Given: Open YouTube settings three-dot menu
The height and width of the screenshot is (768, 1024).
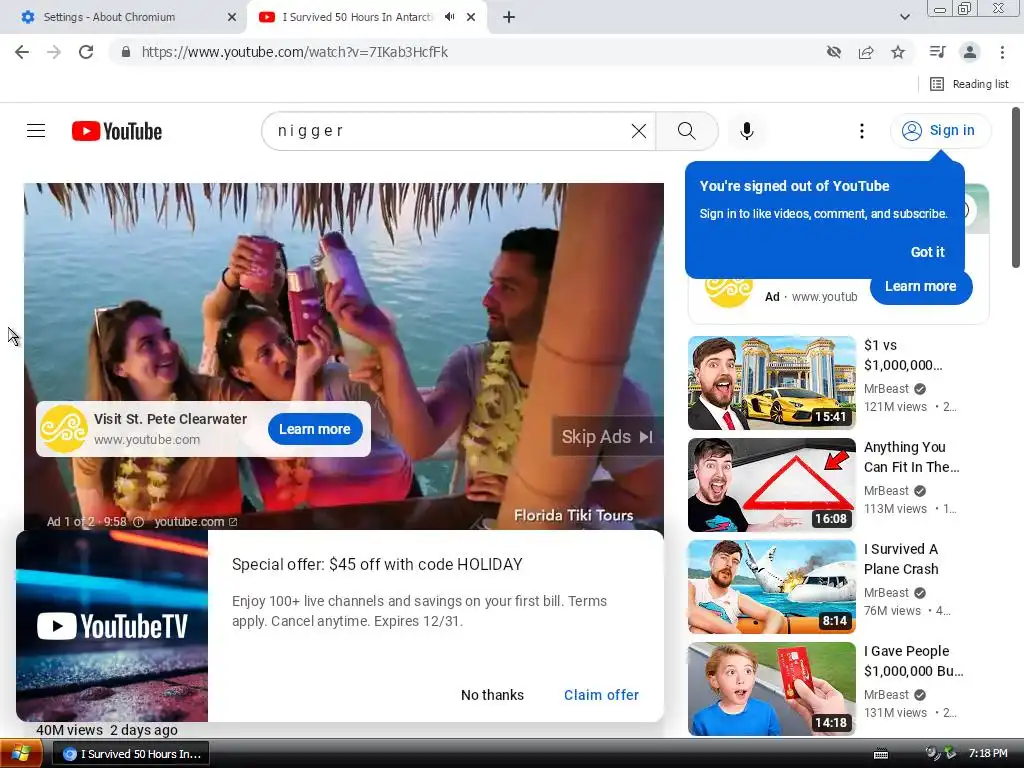Looking at the screenshot, I should click(x=862, y=131).
